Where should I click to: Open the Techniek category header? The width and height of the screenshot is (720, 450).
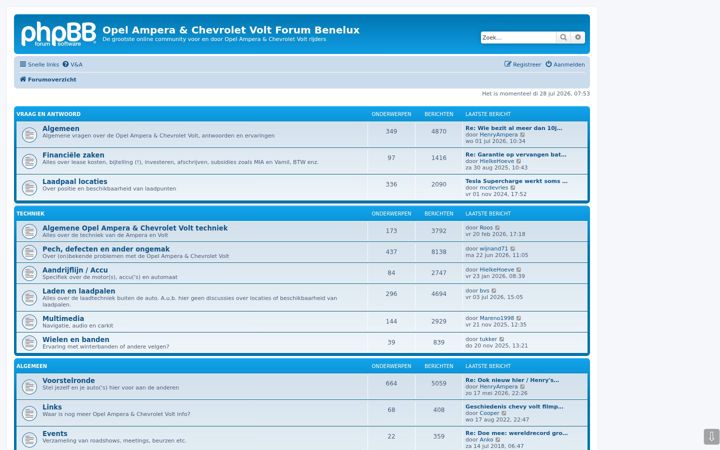(x=30, y=214)
